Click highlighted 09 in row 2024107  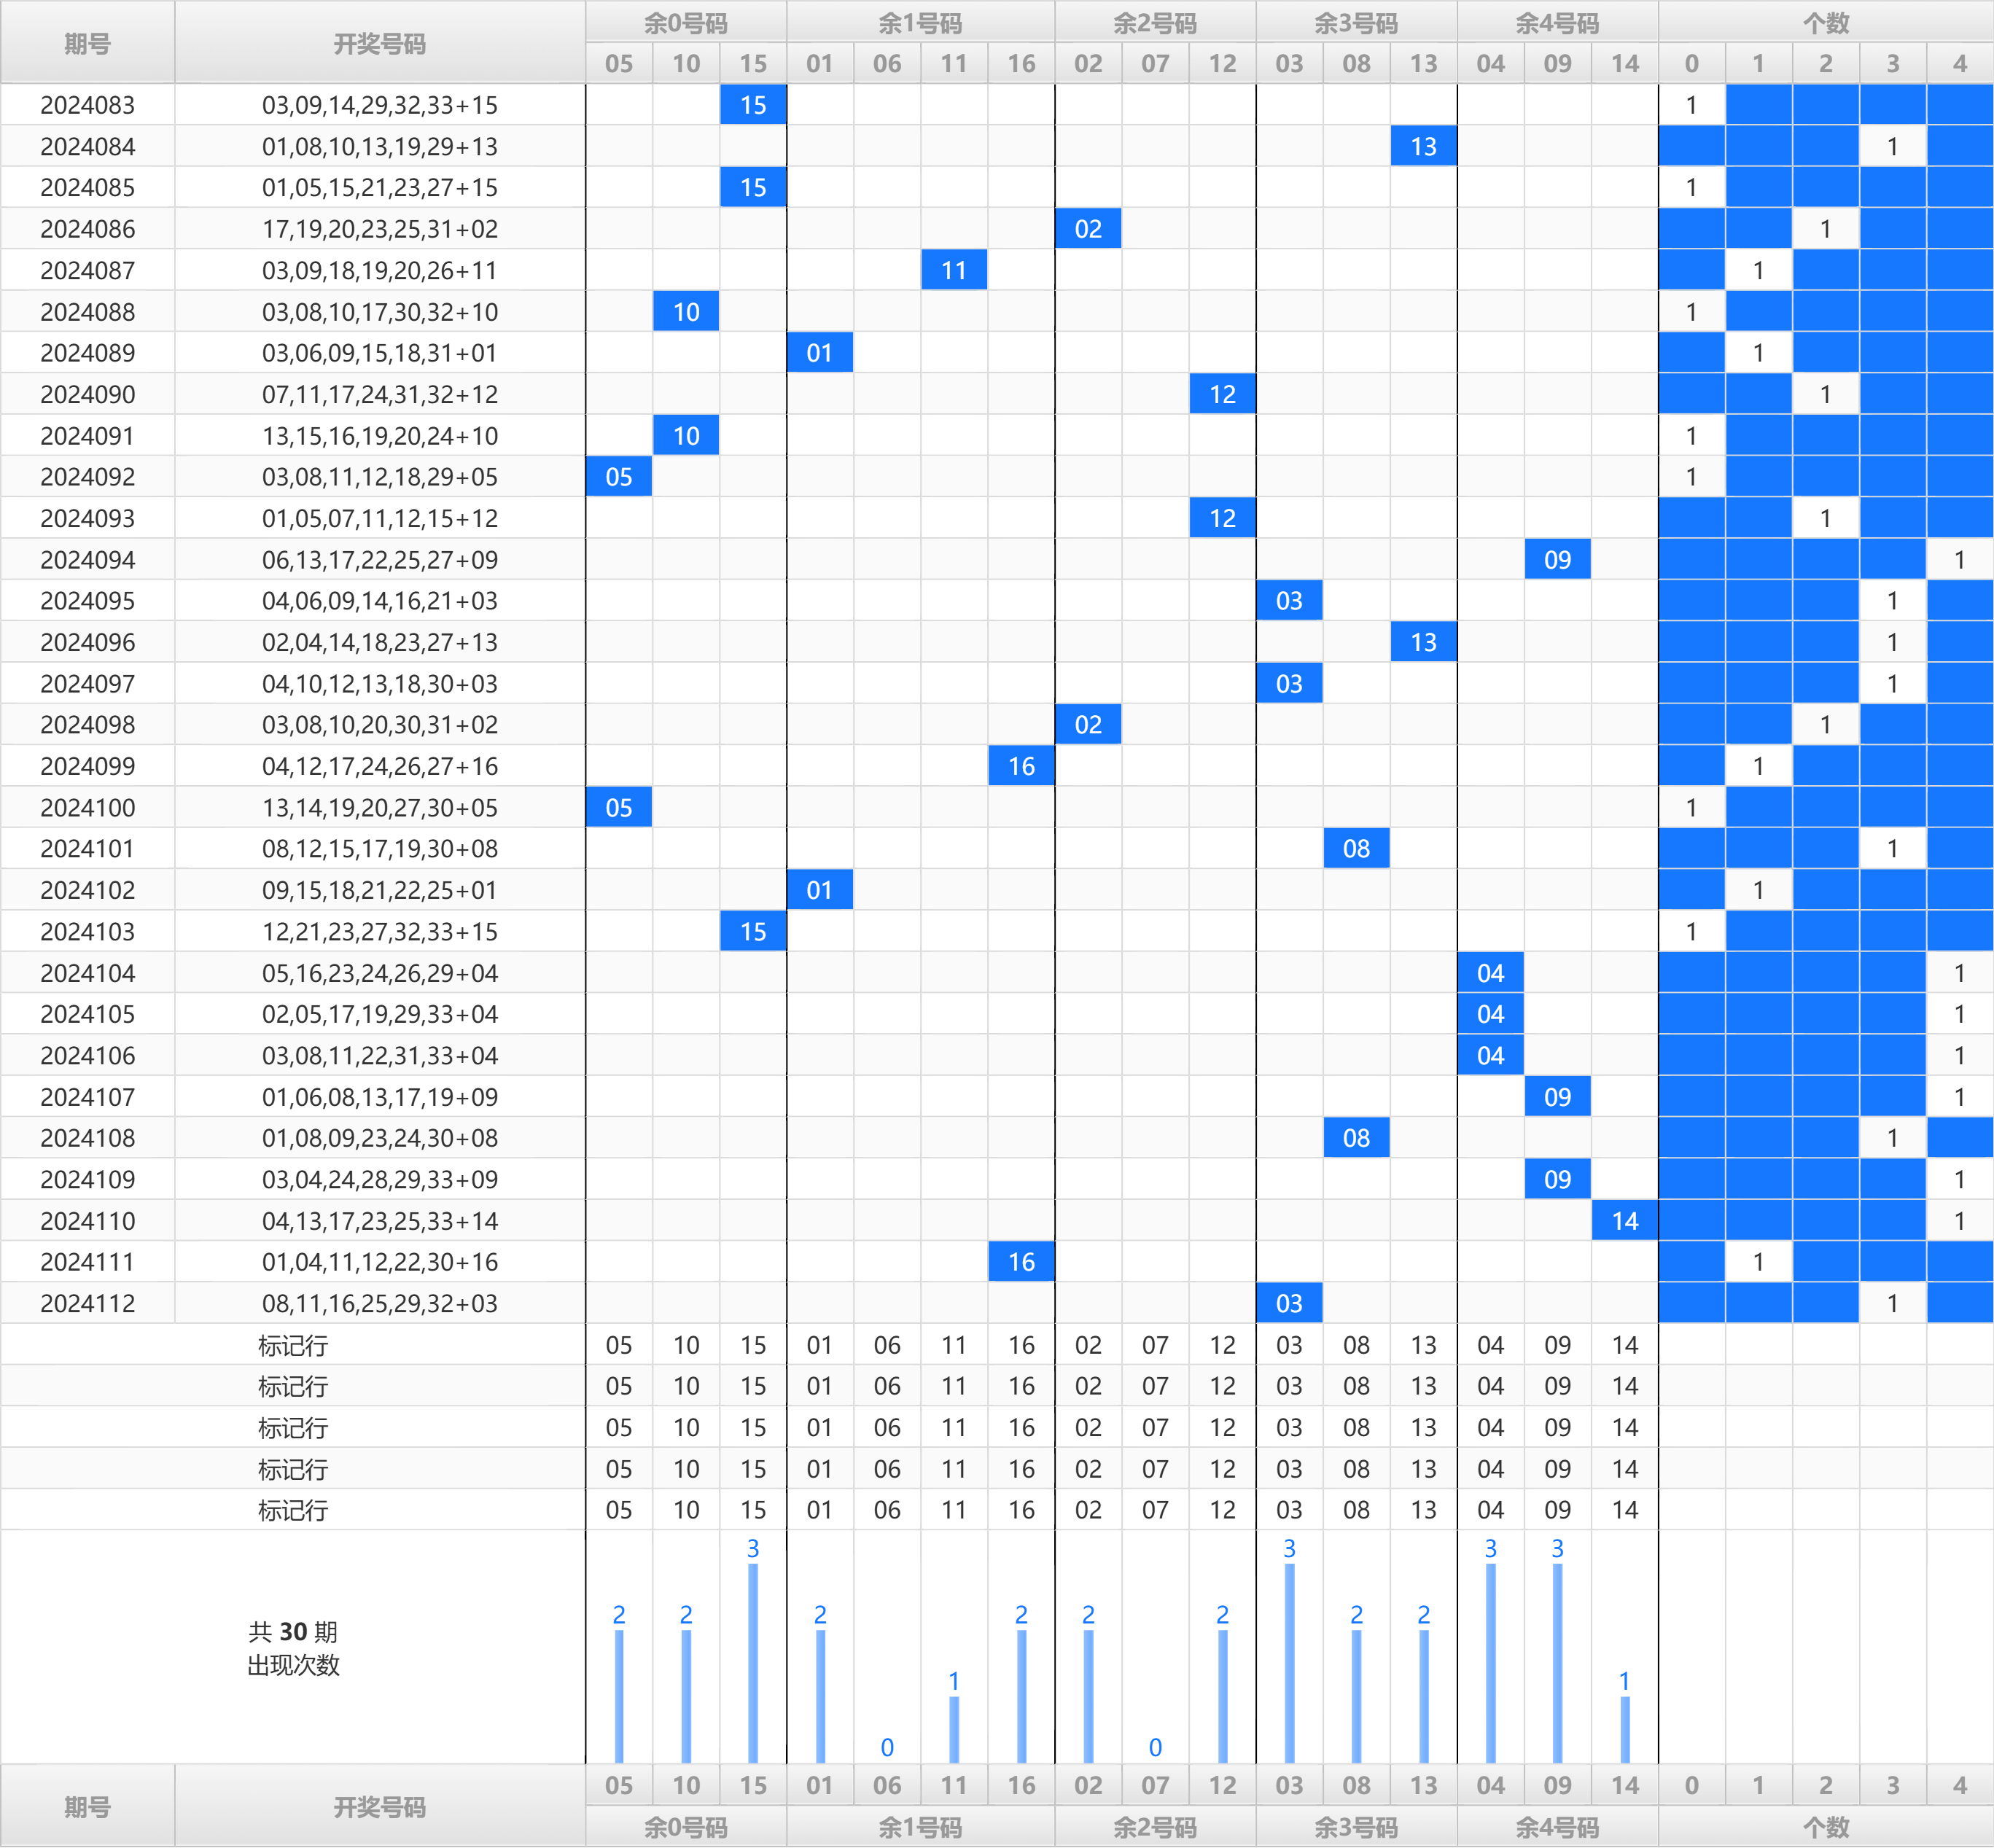[x=1558, y=1097]
